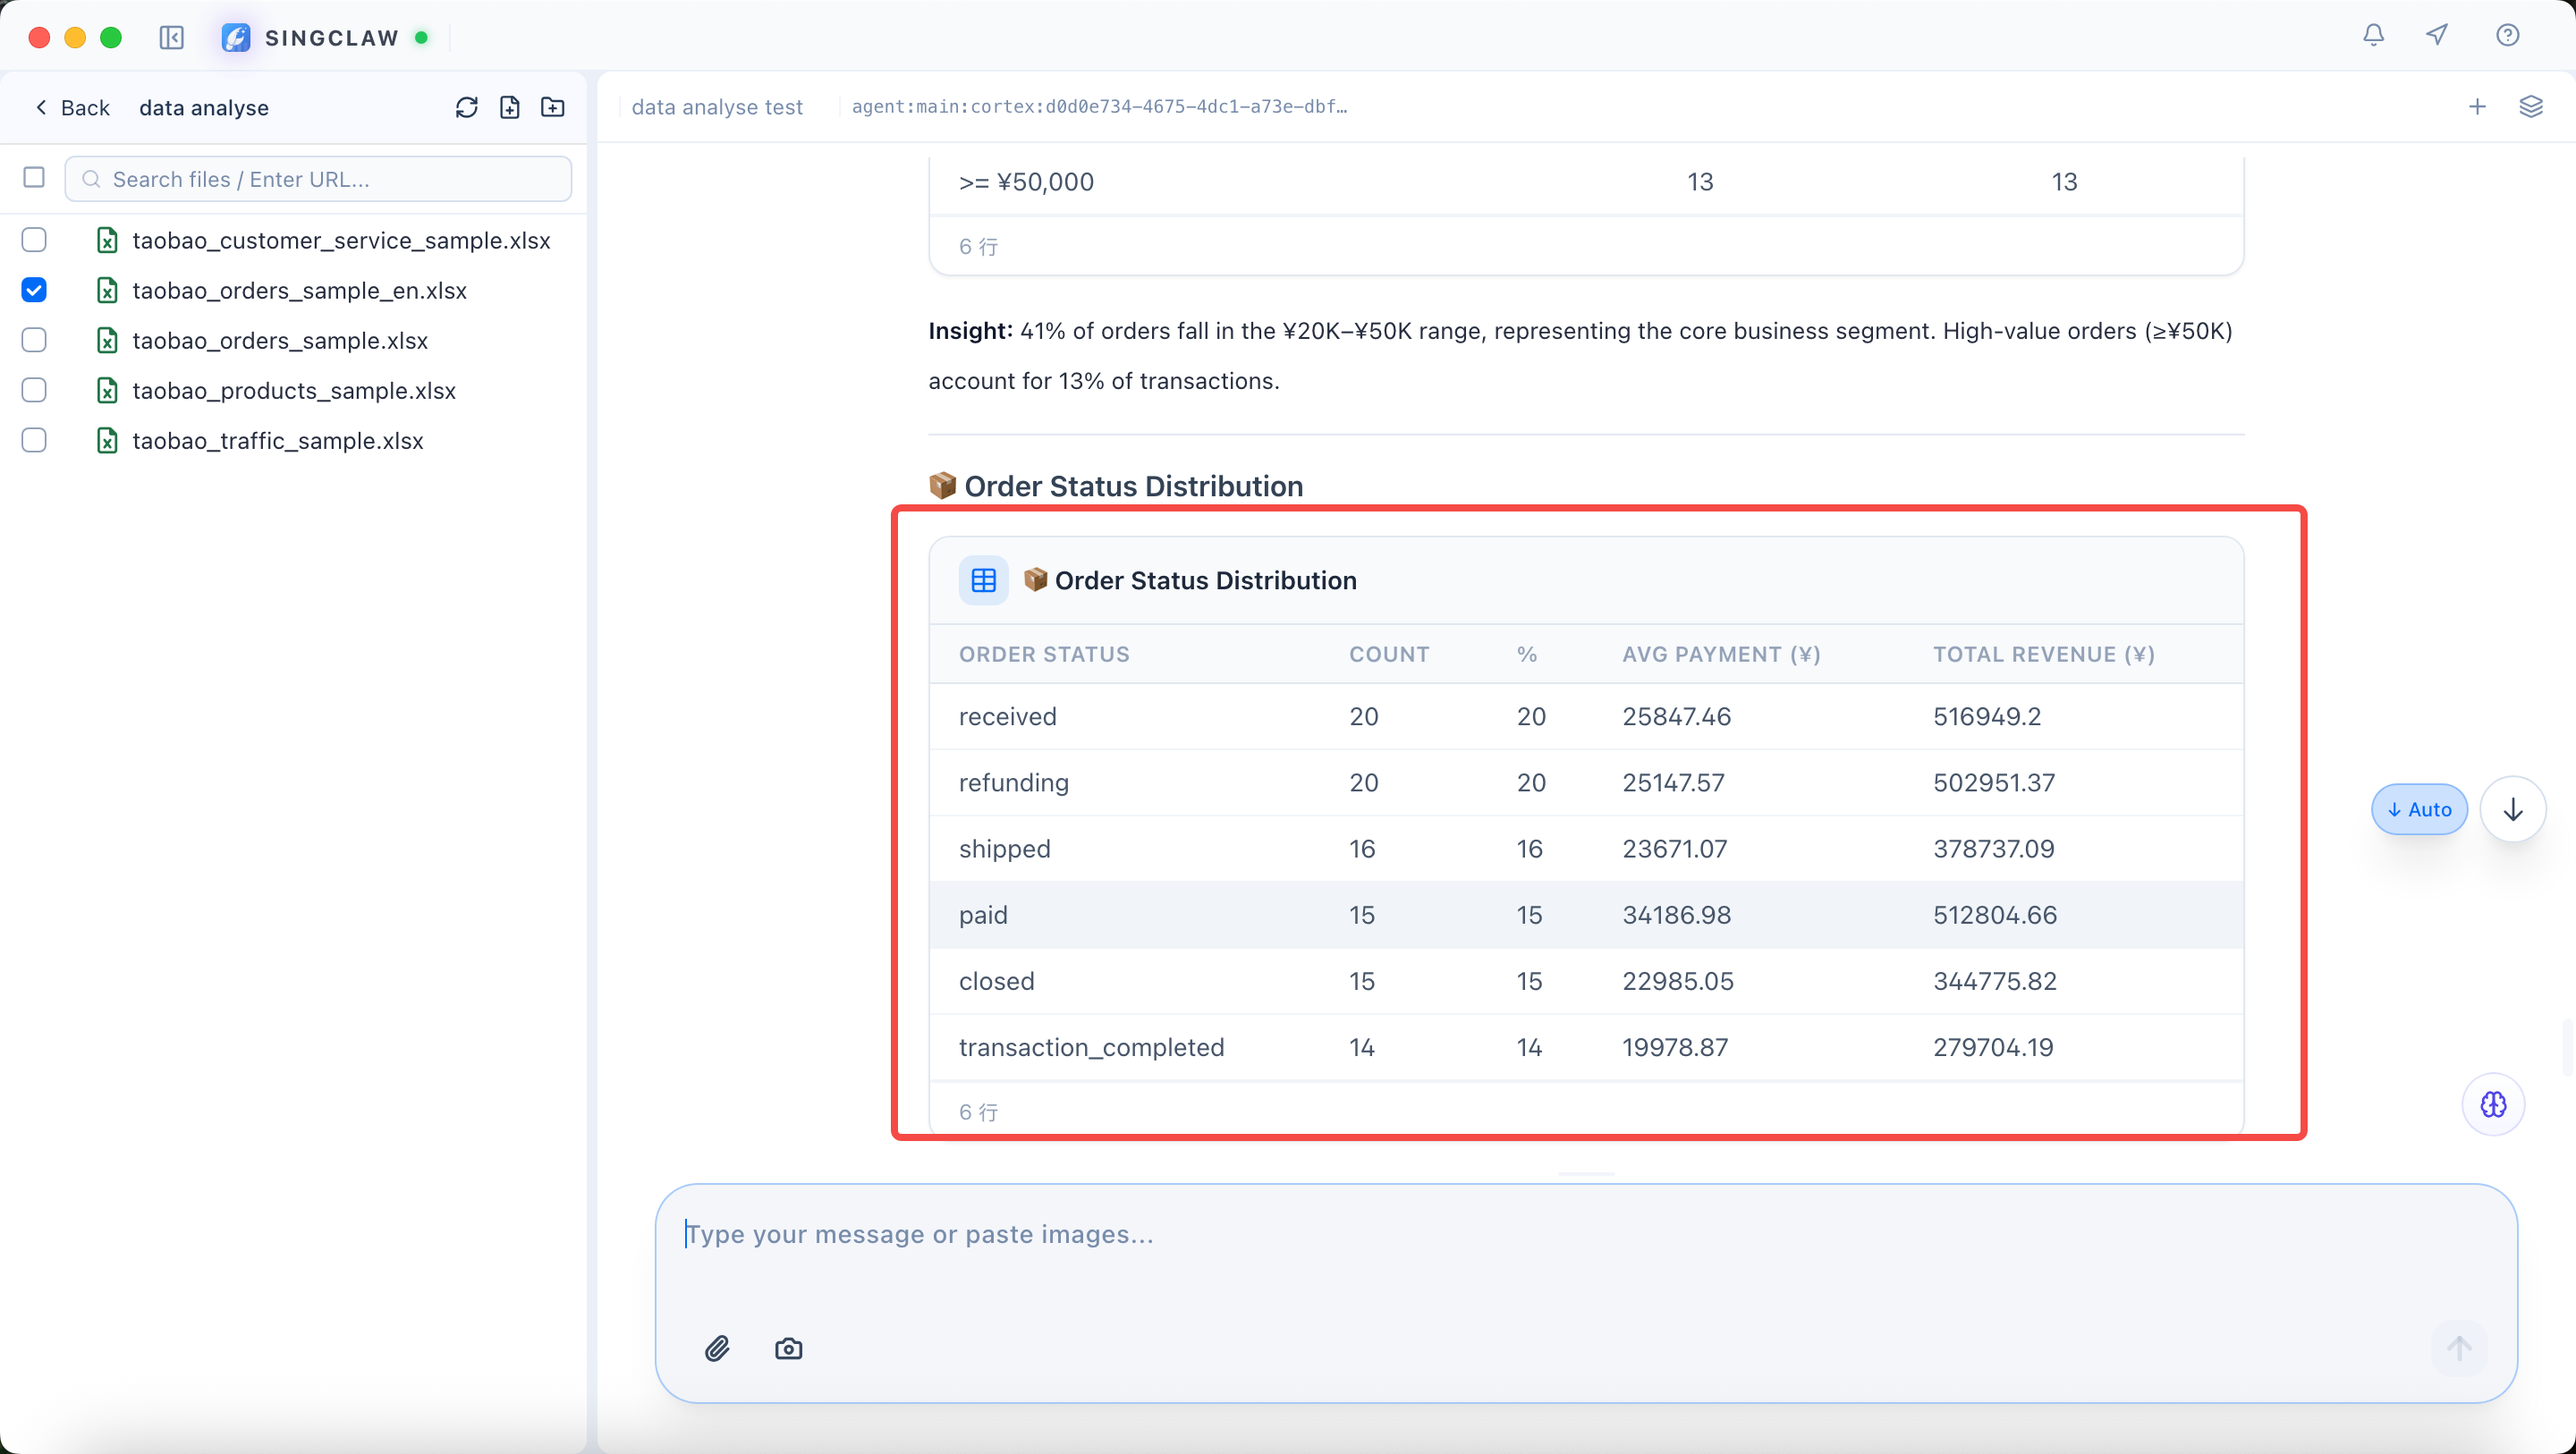Toggle the Auto scroll button
Image resolution: width=2576 pixels, height=1454 pixels.
pyautogui.click(x=2419, y=809)
